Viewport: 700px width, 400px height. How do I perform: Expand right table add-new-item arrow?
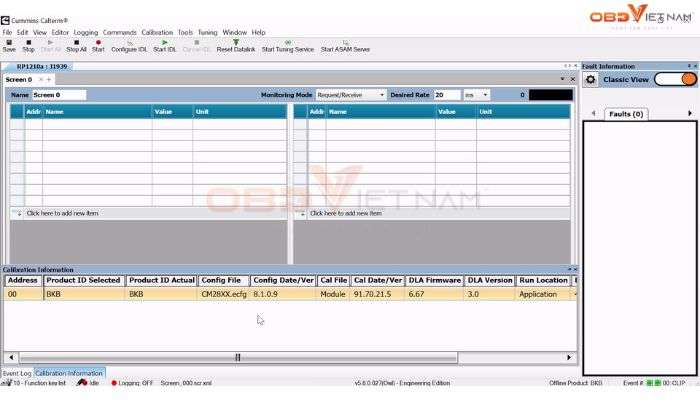[x=302, y=213]
